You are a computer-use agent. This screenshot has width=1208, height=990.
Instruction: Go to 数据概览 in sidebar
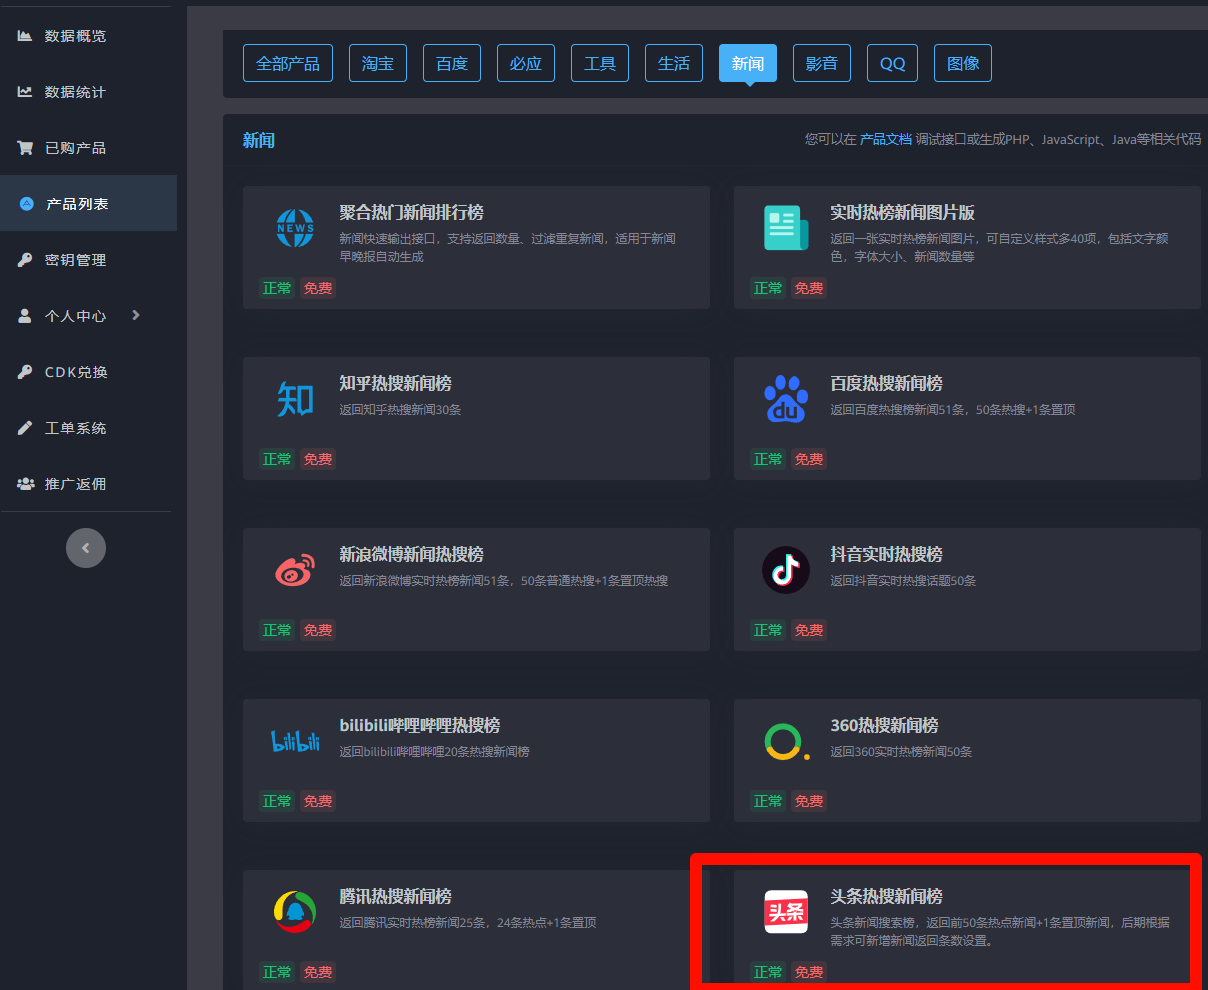(76, 36)
